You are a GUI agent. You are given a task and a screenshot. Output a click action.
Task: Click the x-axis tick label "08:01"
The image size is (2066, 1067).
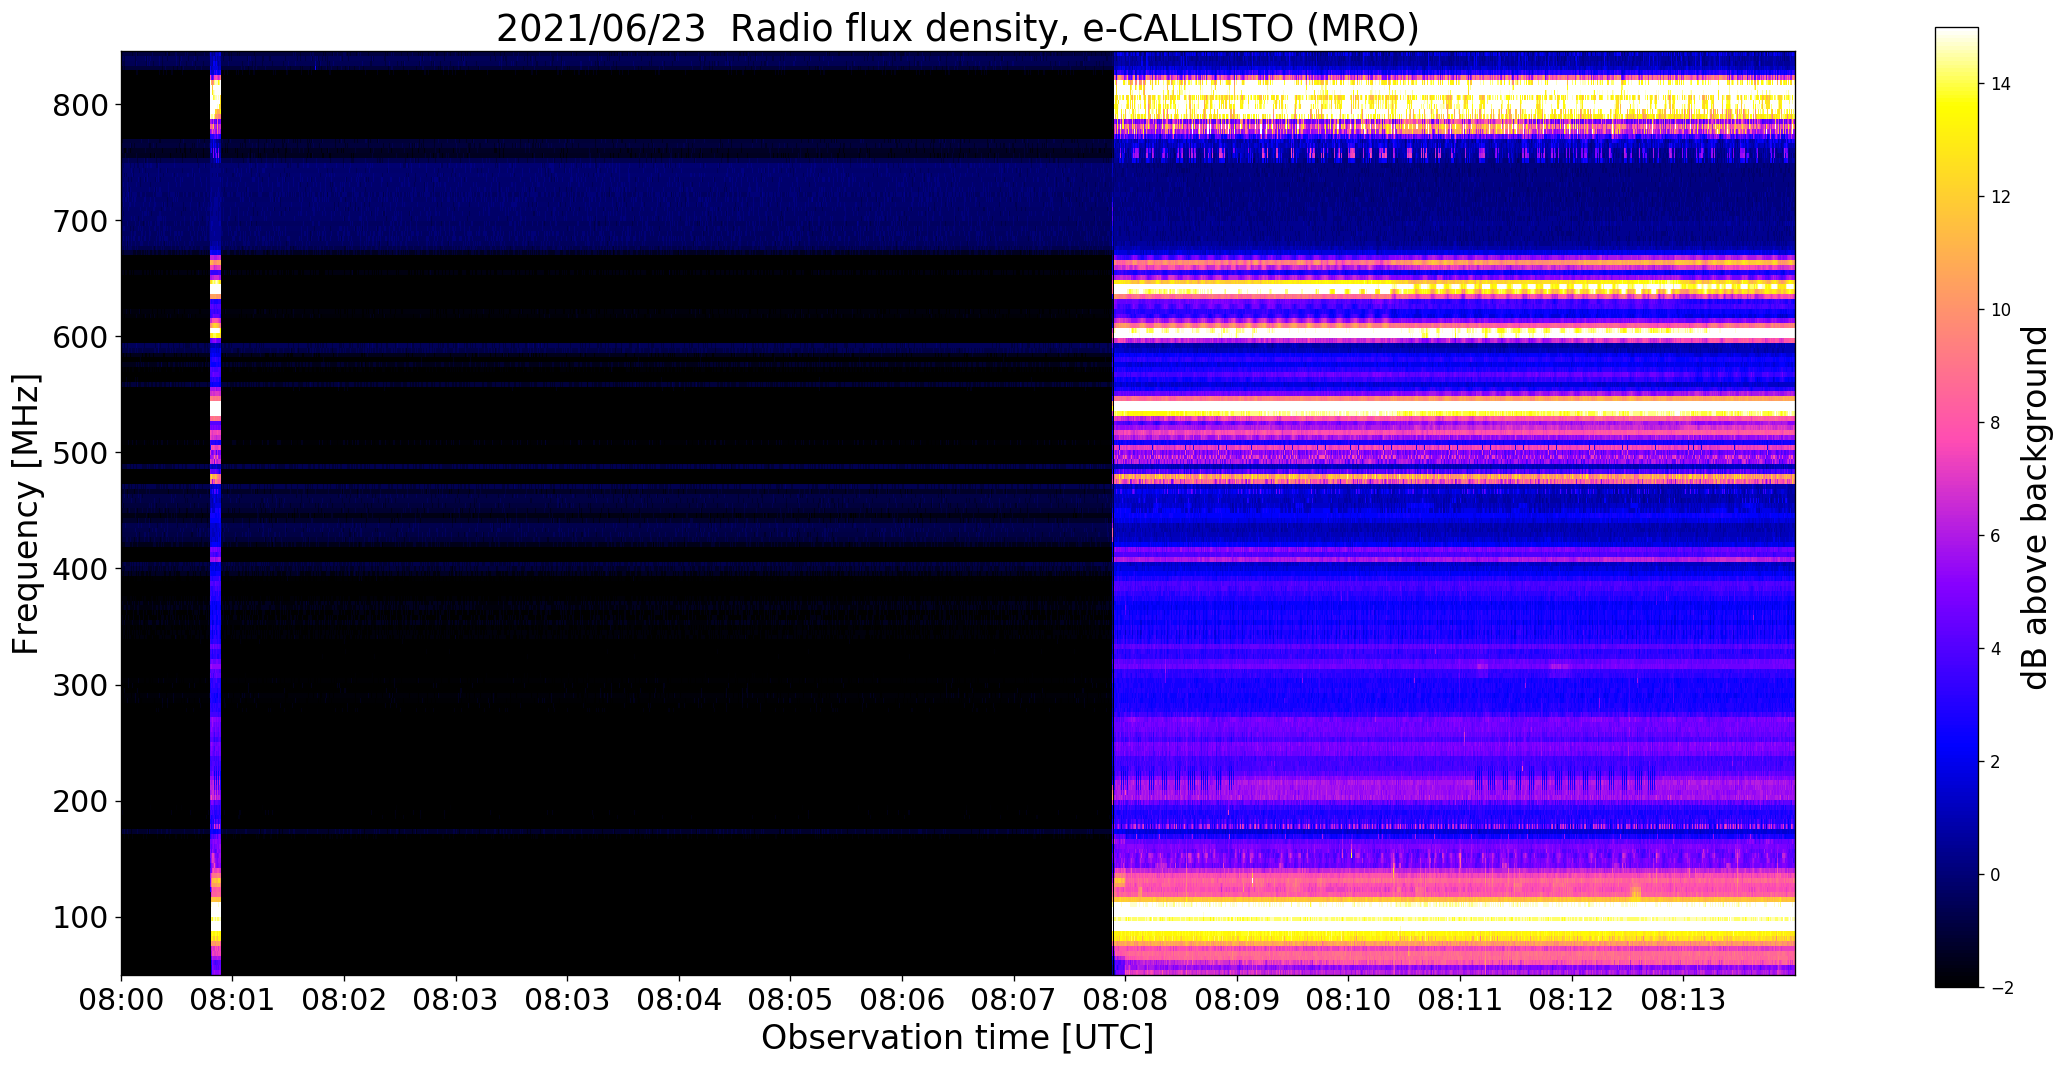[x=233, y=999]
